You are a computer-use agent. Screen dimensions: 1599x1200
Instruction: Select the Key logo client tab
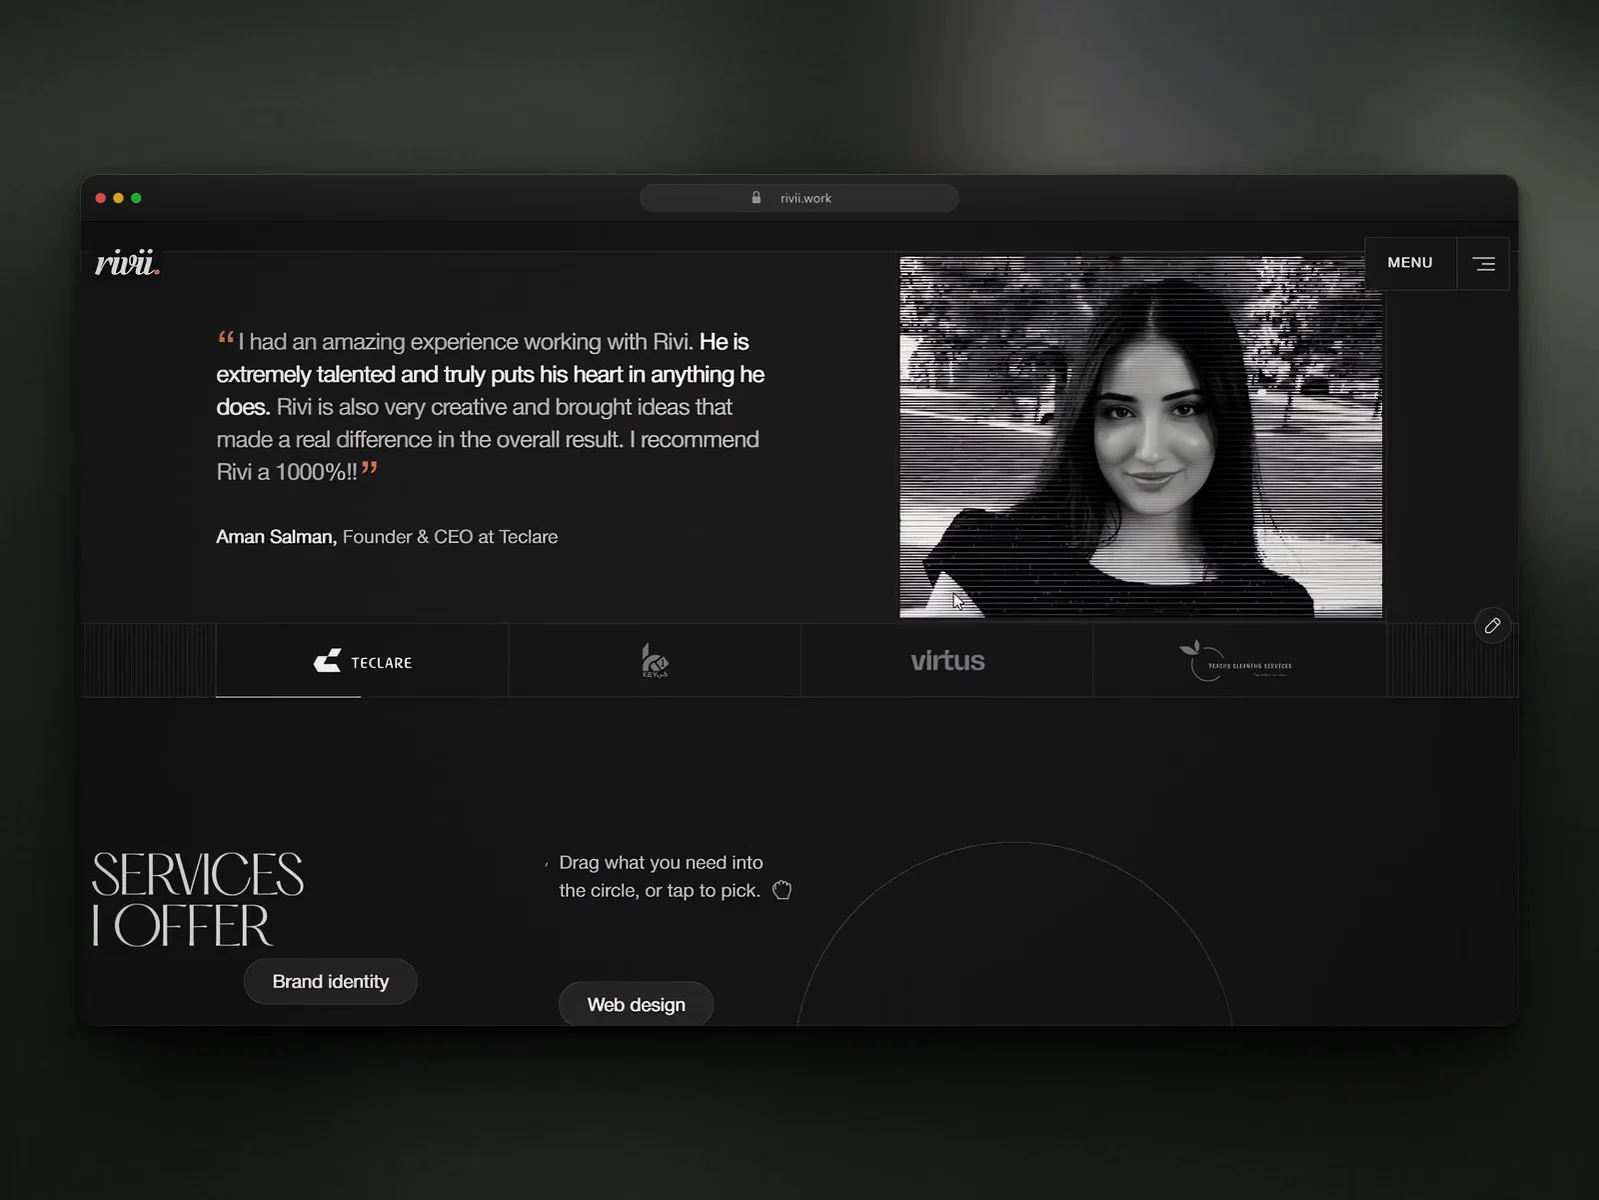pyautogui.click(x=654, y=661)
